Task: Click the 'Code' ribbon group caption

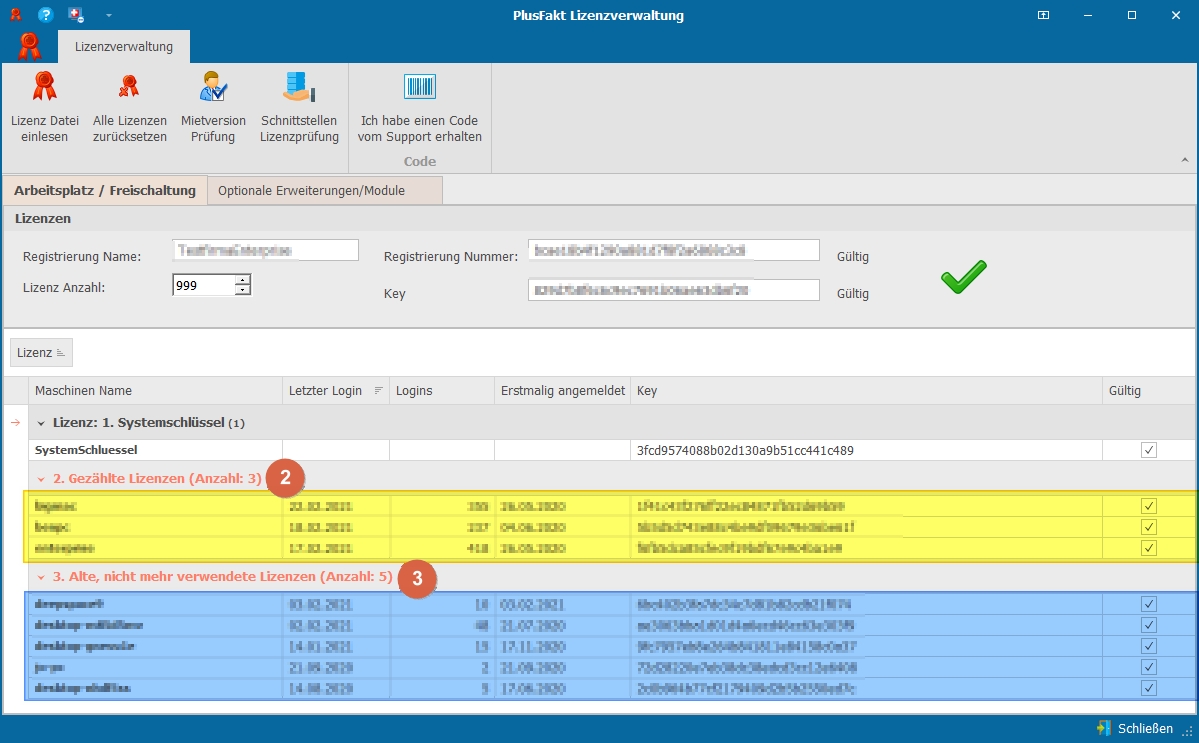Action: [x=420, y=161]
